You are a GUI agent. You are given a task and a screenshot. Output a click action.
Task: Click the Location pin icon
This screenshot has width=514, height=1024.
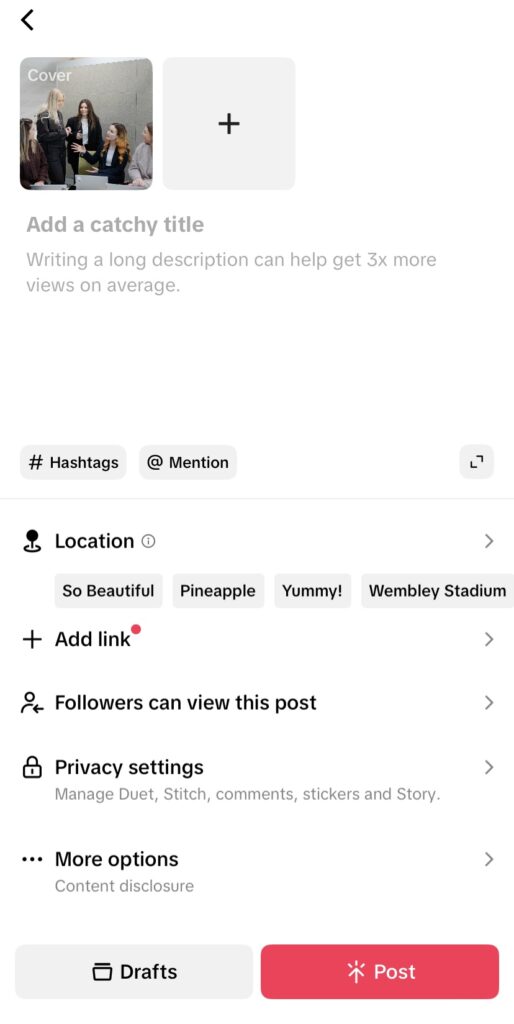[x=32, y=541]
